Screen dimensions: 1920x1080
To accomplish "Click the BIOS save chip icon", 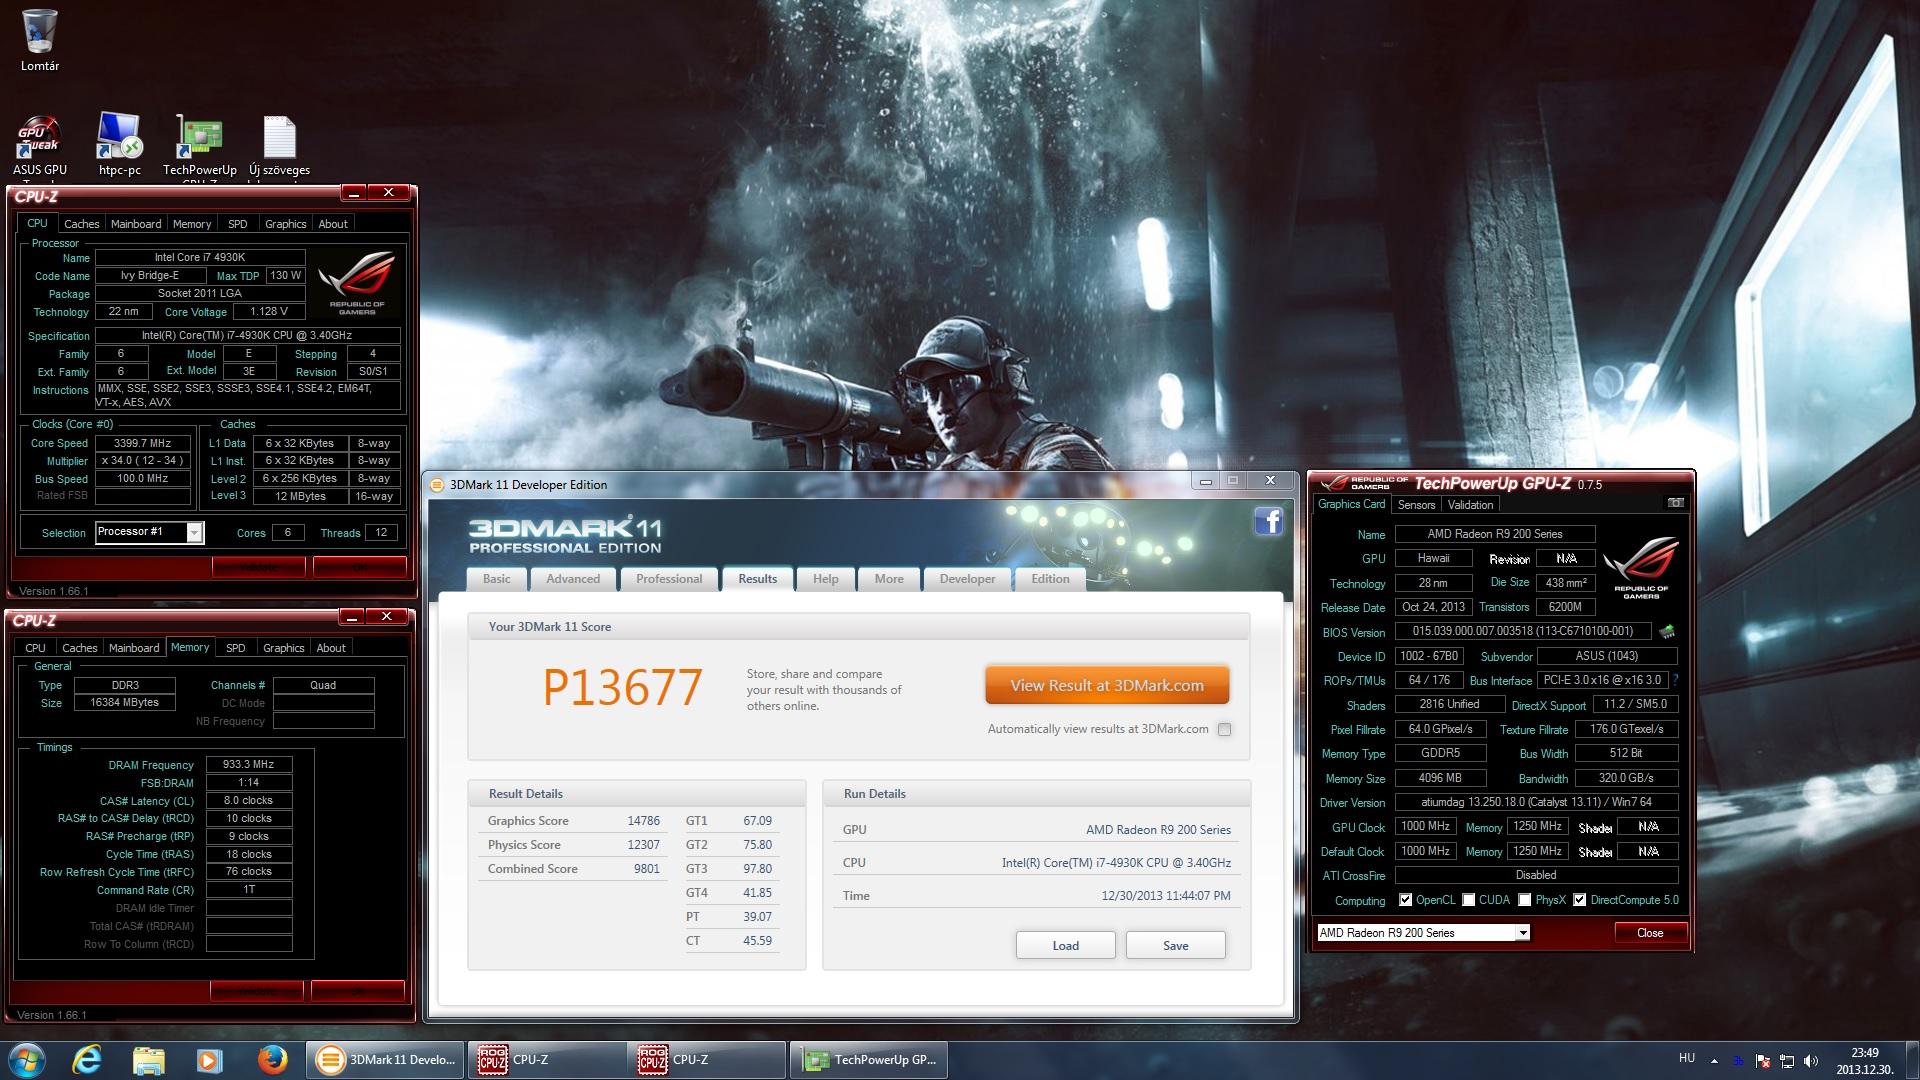I will point(1667,632).
